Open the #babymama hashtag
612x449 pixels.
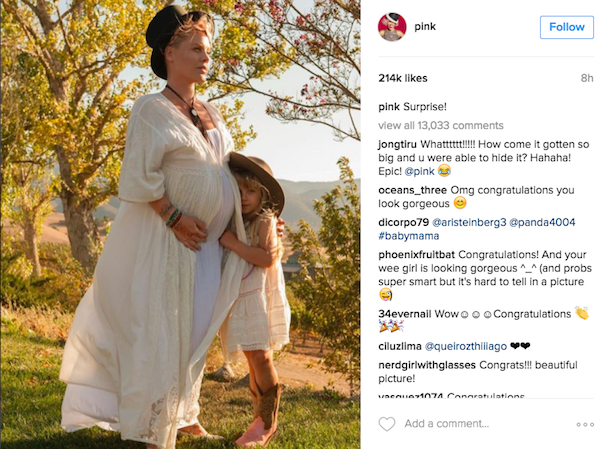409,236
